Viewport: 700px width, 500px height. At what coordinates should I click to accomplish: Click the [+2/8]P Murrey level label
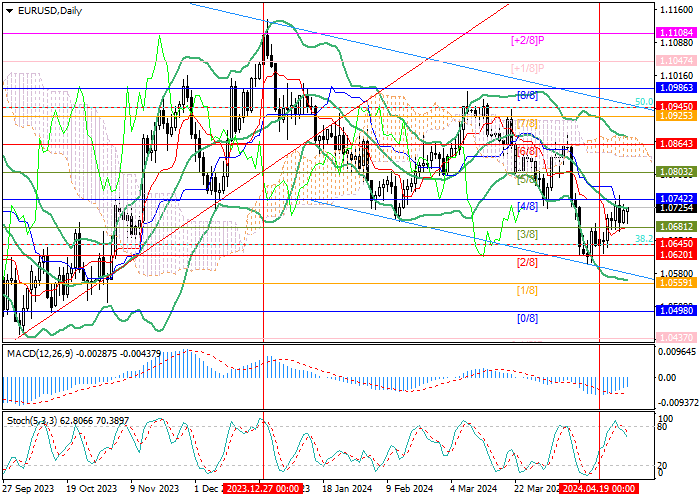(x=528, y=41)
